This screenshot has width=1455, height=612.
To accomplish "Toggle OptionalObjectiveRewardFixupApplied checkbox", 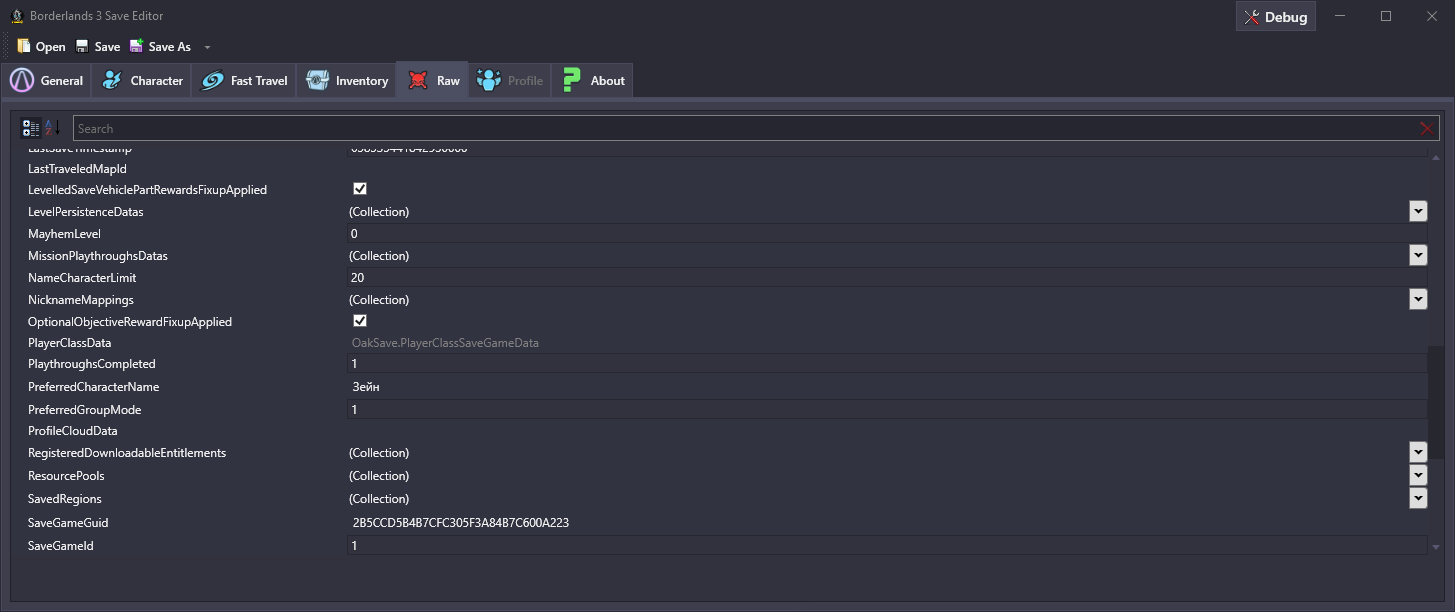I will click(360, 321).
